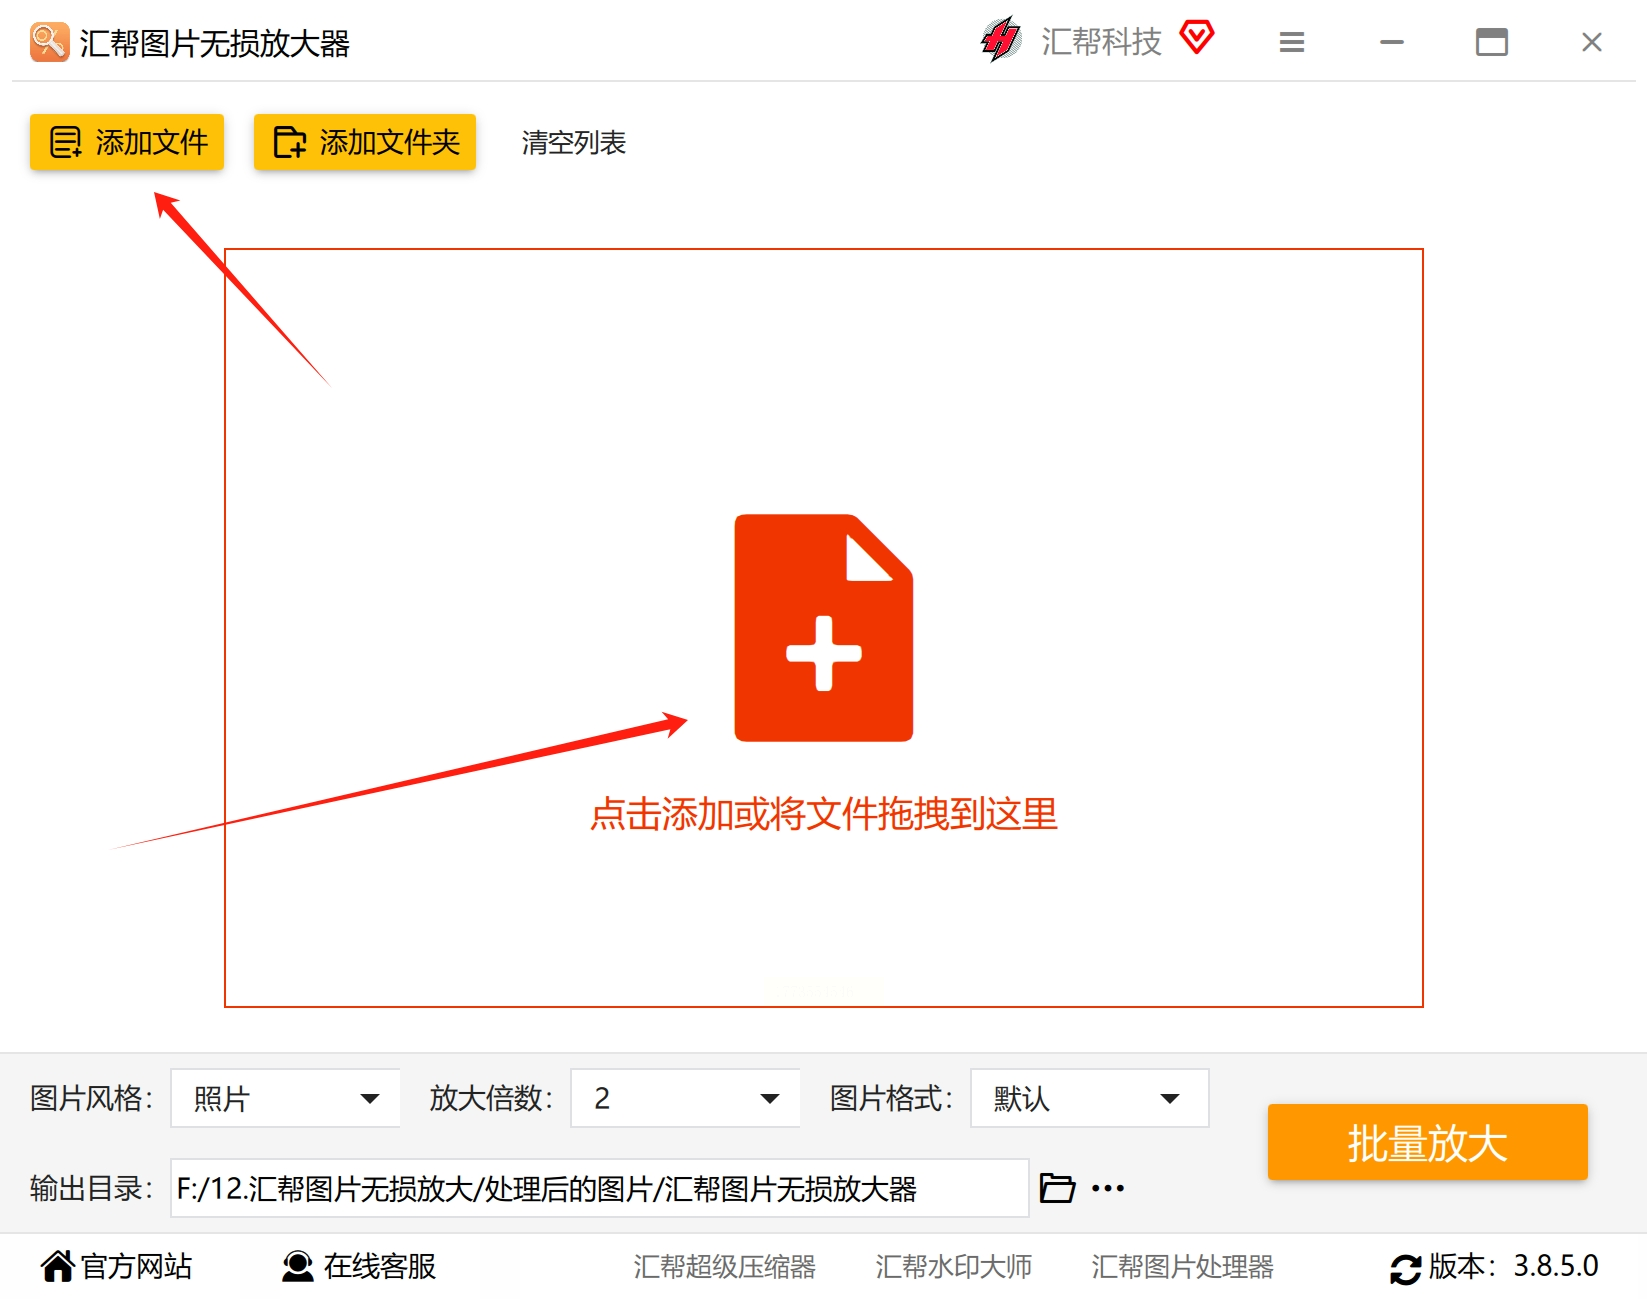This screenshot has height=1299, width=1647.
Task: Click the 输出目录 label
Action: [x=92, y=1188]
